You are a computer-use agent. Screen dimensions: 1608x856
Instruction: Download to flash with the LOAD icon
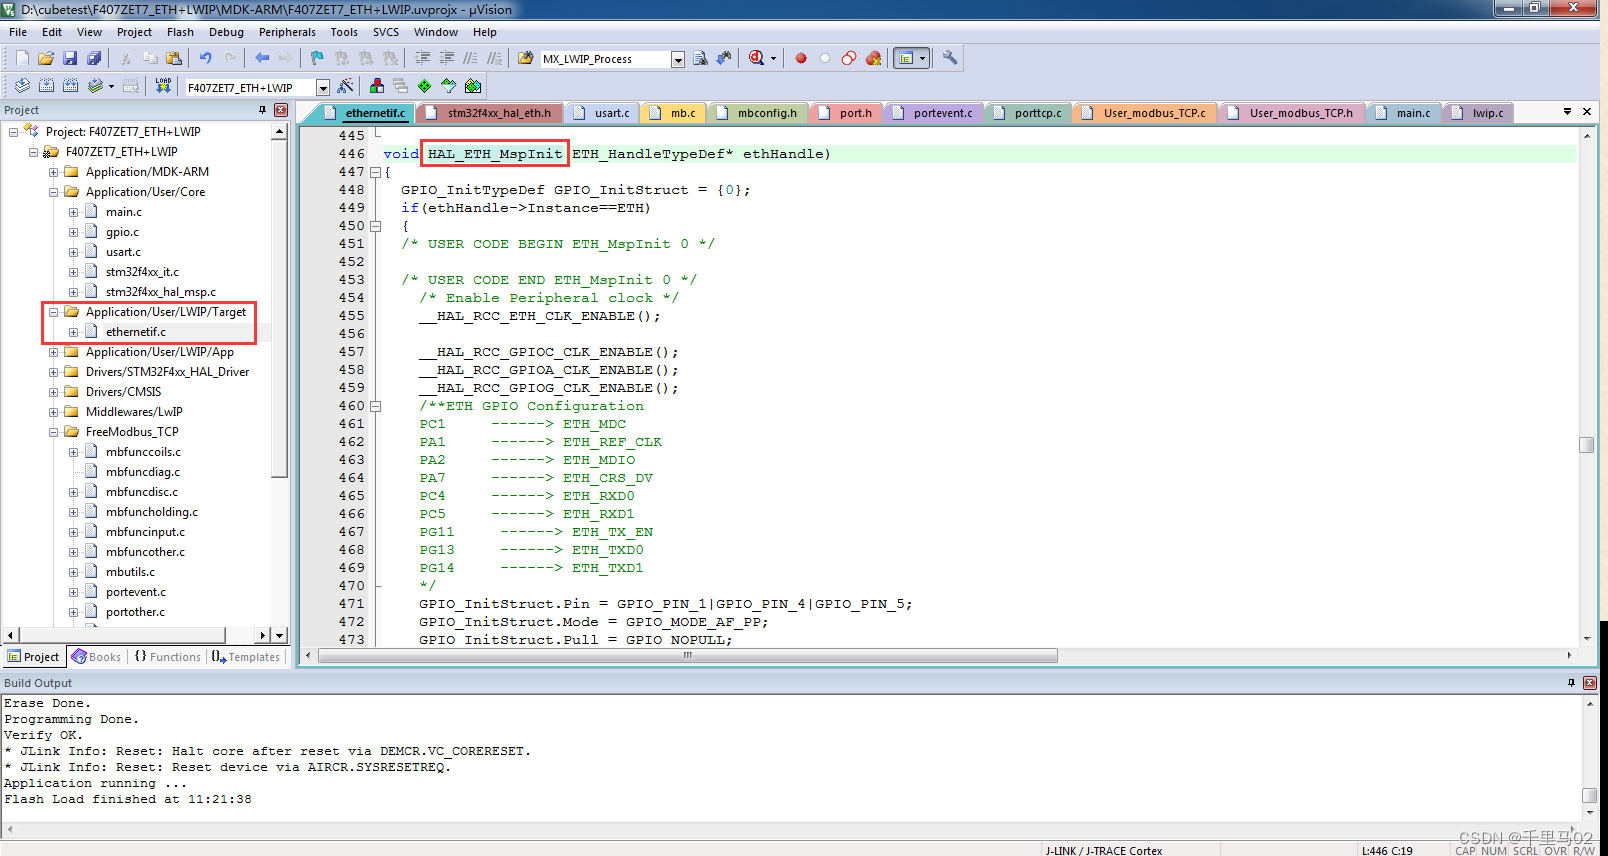(163, 86)
